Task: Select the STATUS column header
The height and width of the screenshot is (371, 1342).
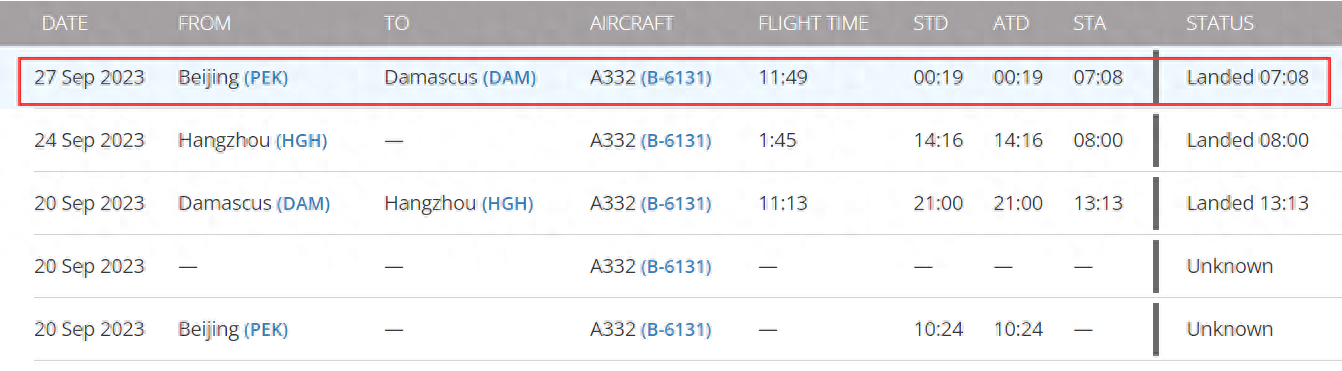Action: pos(1219,23)
